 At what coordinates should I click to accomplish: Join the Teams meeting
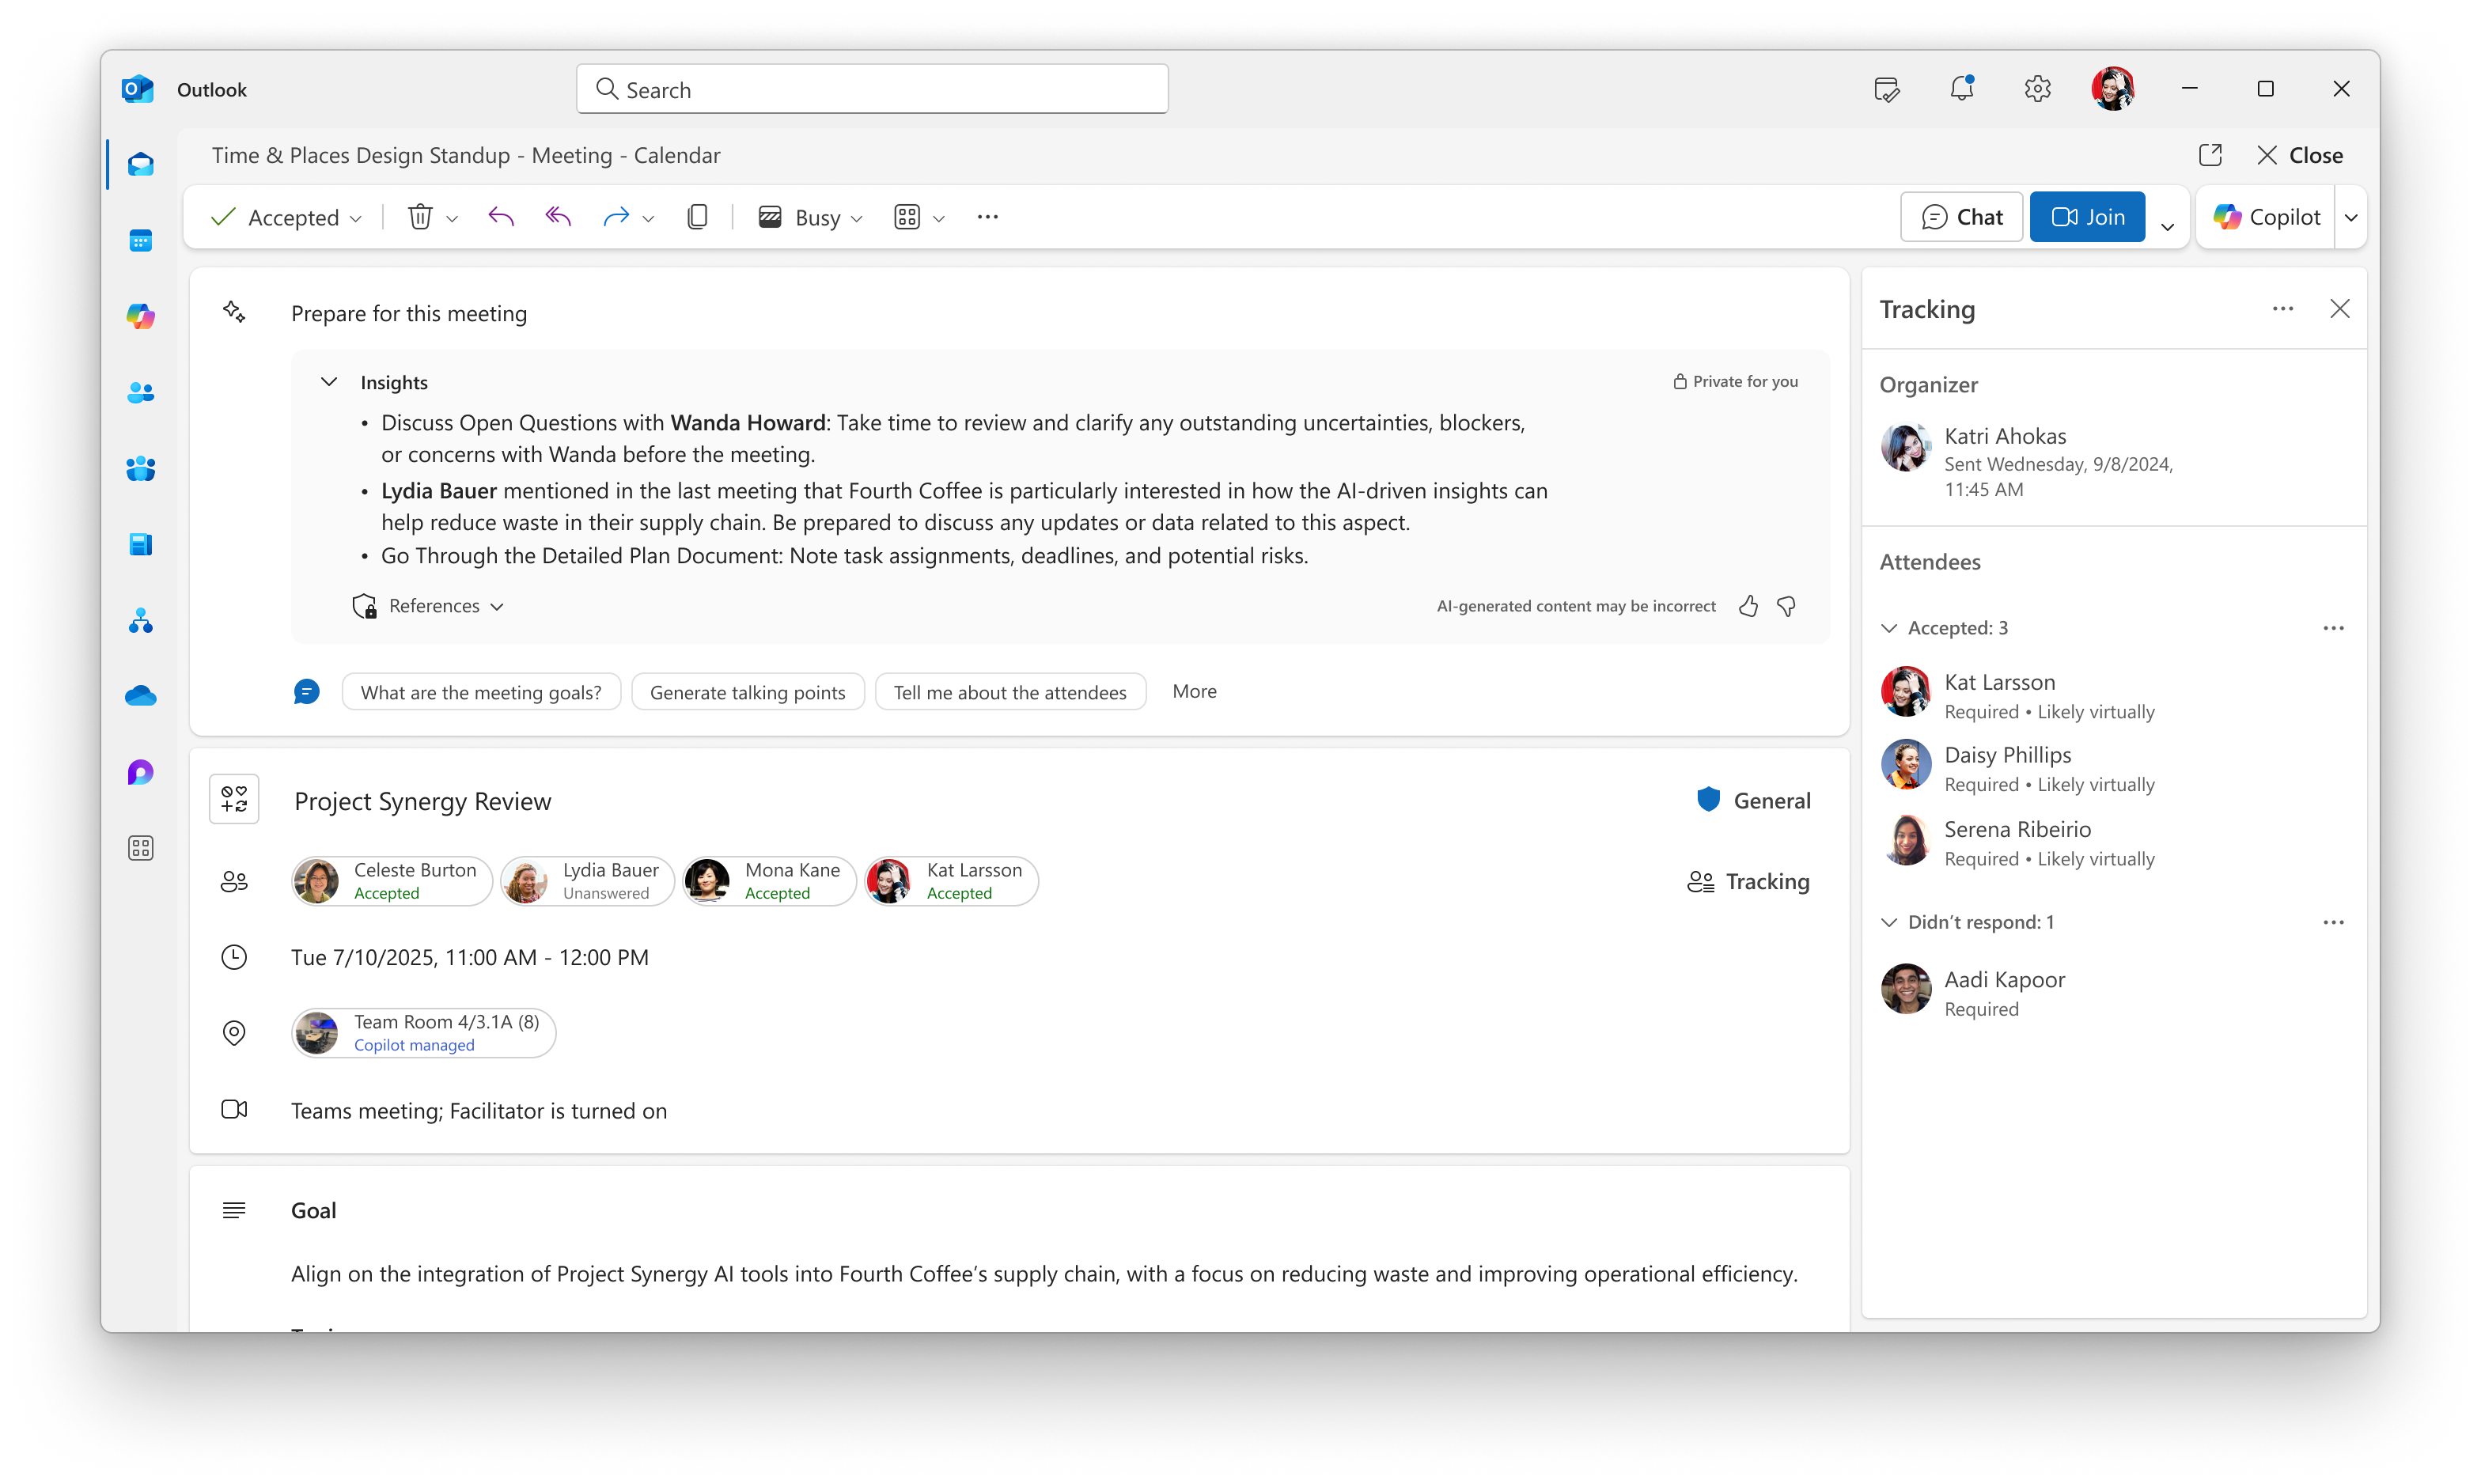pos(2087,216)
